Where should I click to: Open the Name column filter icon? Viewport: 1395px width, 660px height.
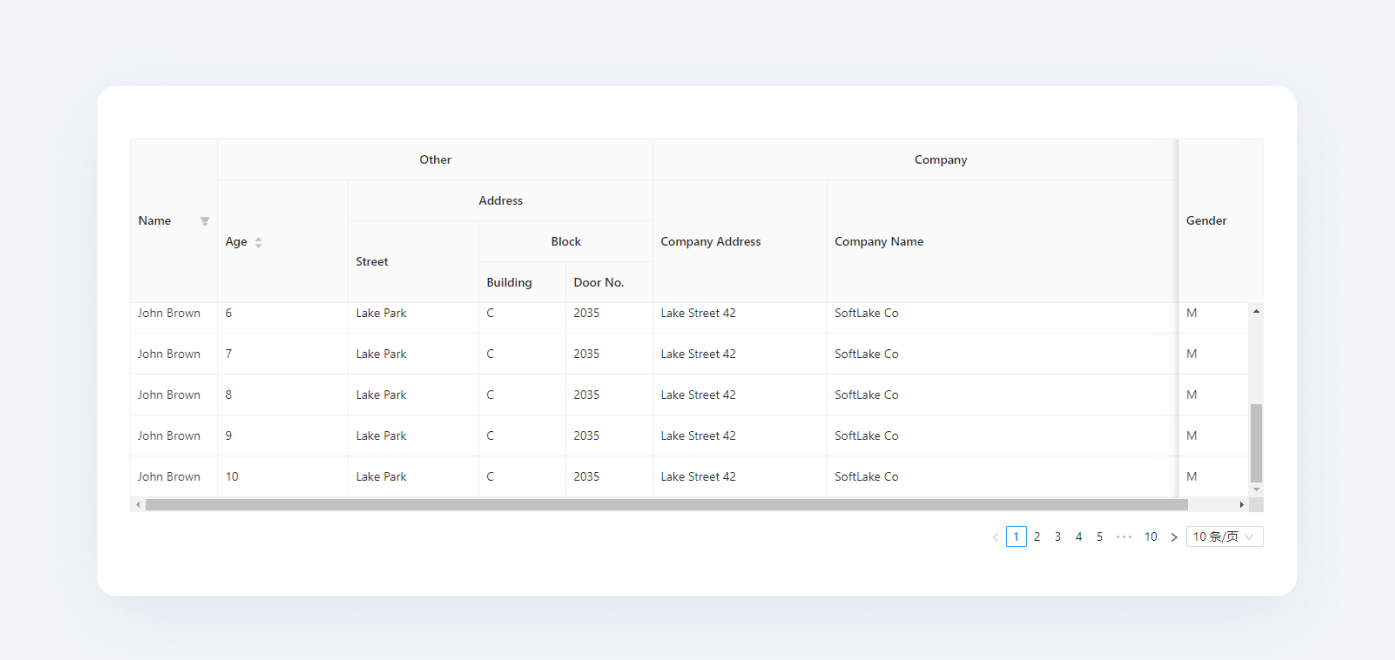point(205,221)
